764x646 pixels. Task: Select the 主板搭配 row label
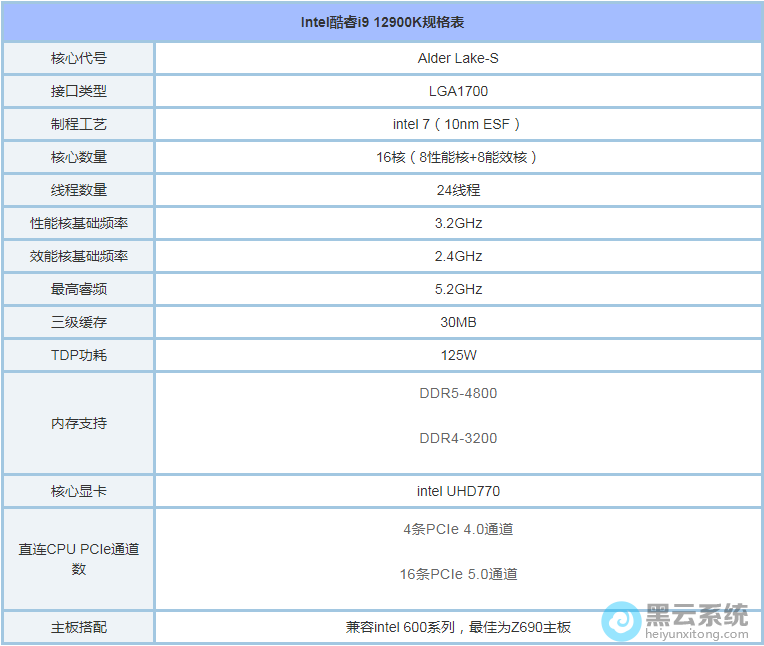79,627
